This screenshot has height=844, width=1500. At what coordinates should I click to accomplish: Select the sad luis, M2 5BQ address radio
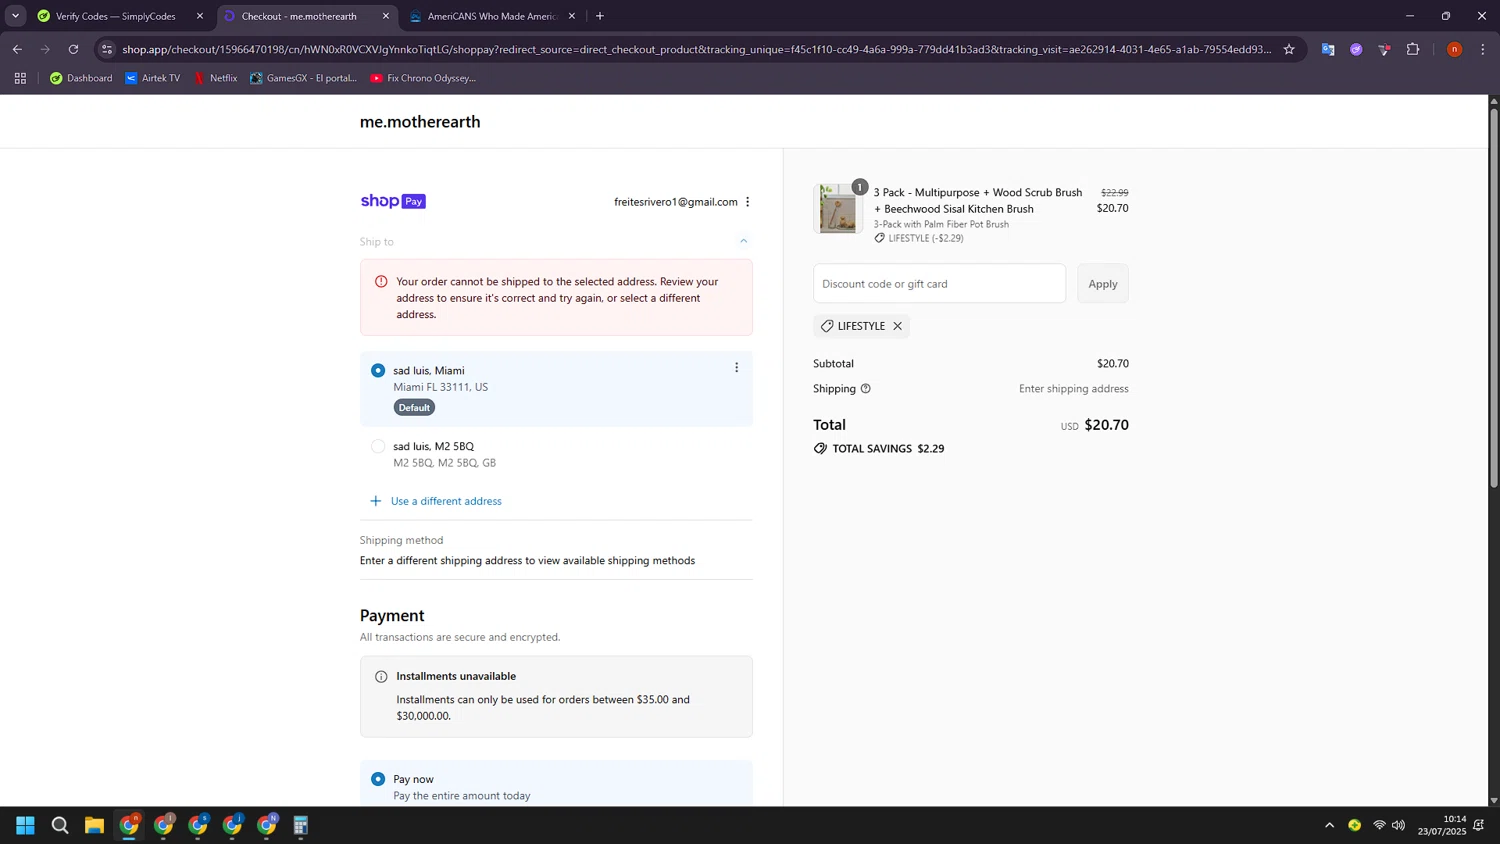pos(378,446)
